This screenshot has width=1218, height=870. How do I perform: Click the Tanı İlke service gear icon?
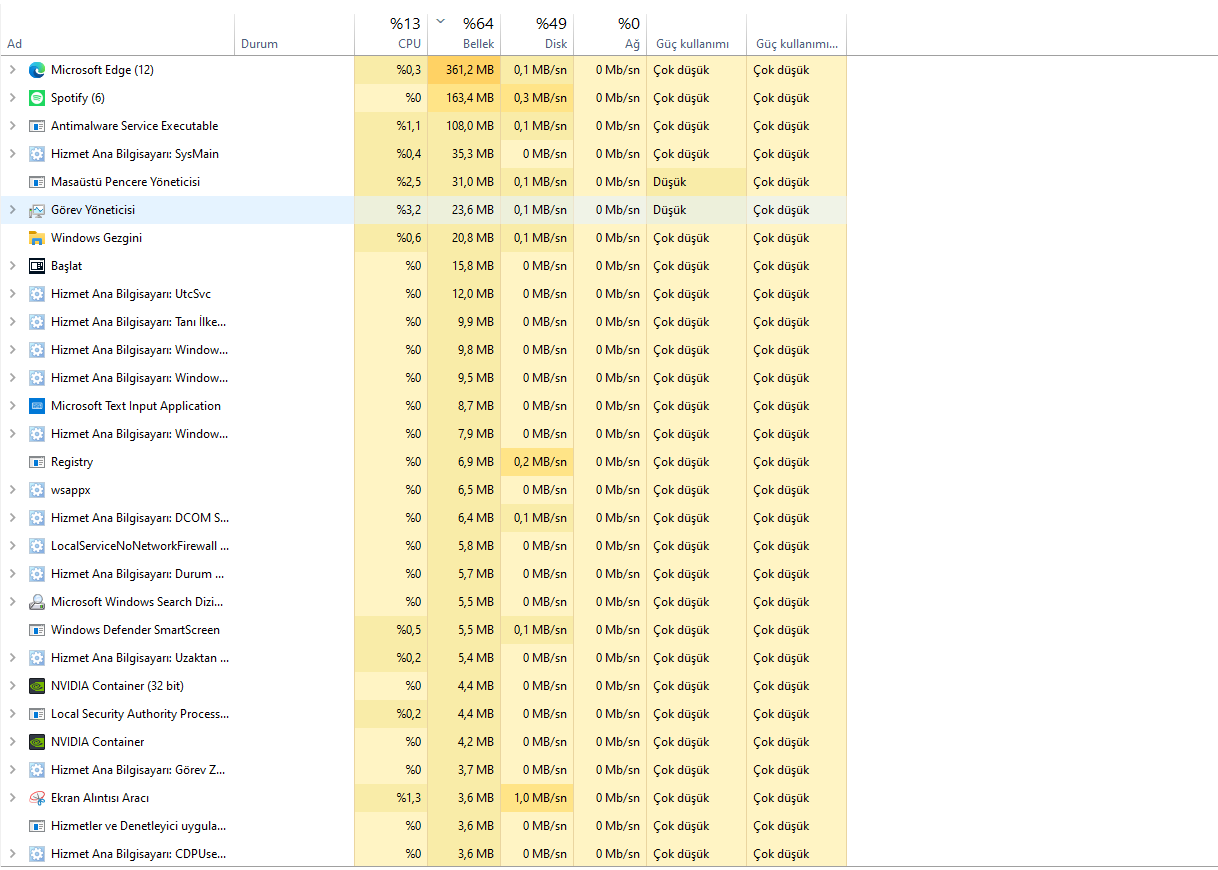point(37,322)
